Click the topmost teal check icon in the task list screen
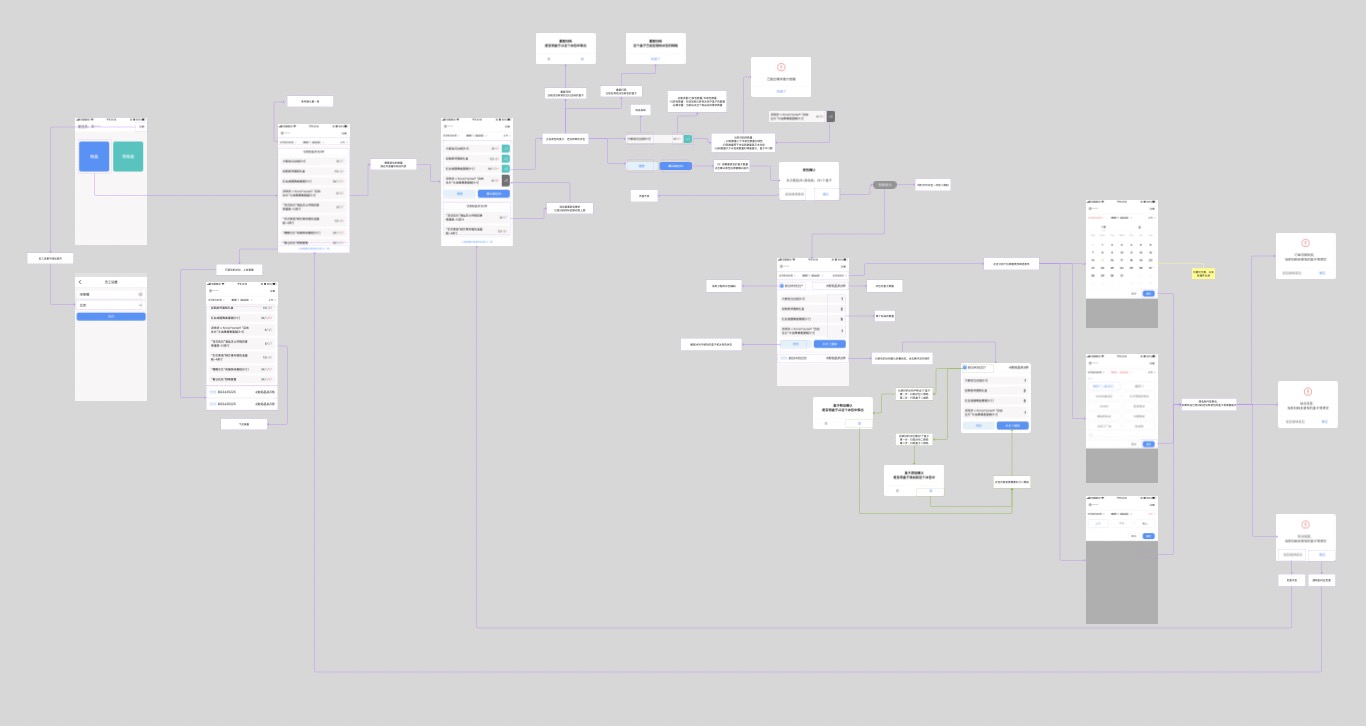 505,148
